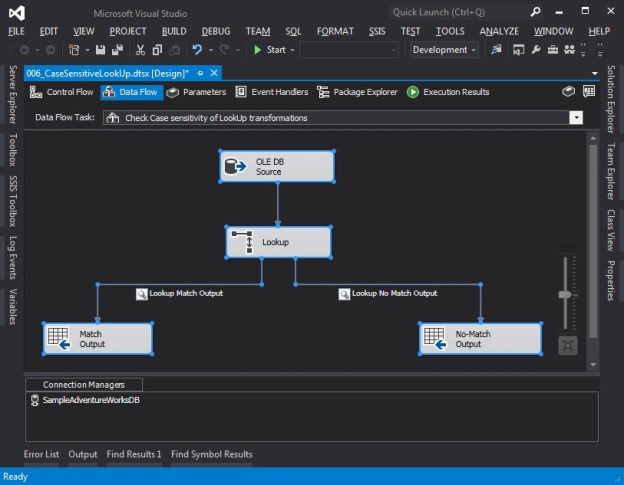Save the file with the Save icon
This screenshot has height=485, width=624.
tap(100, 50)
